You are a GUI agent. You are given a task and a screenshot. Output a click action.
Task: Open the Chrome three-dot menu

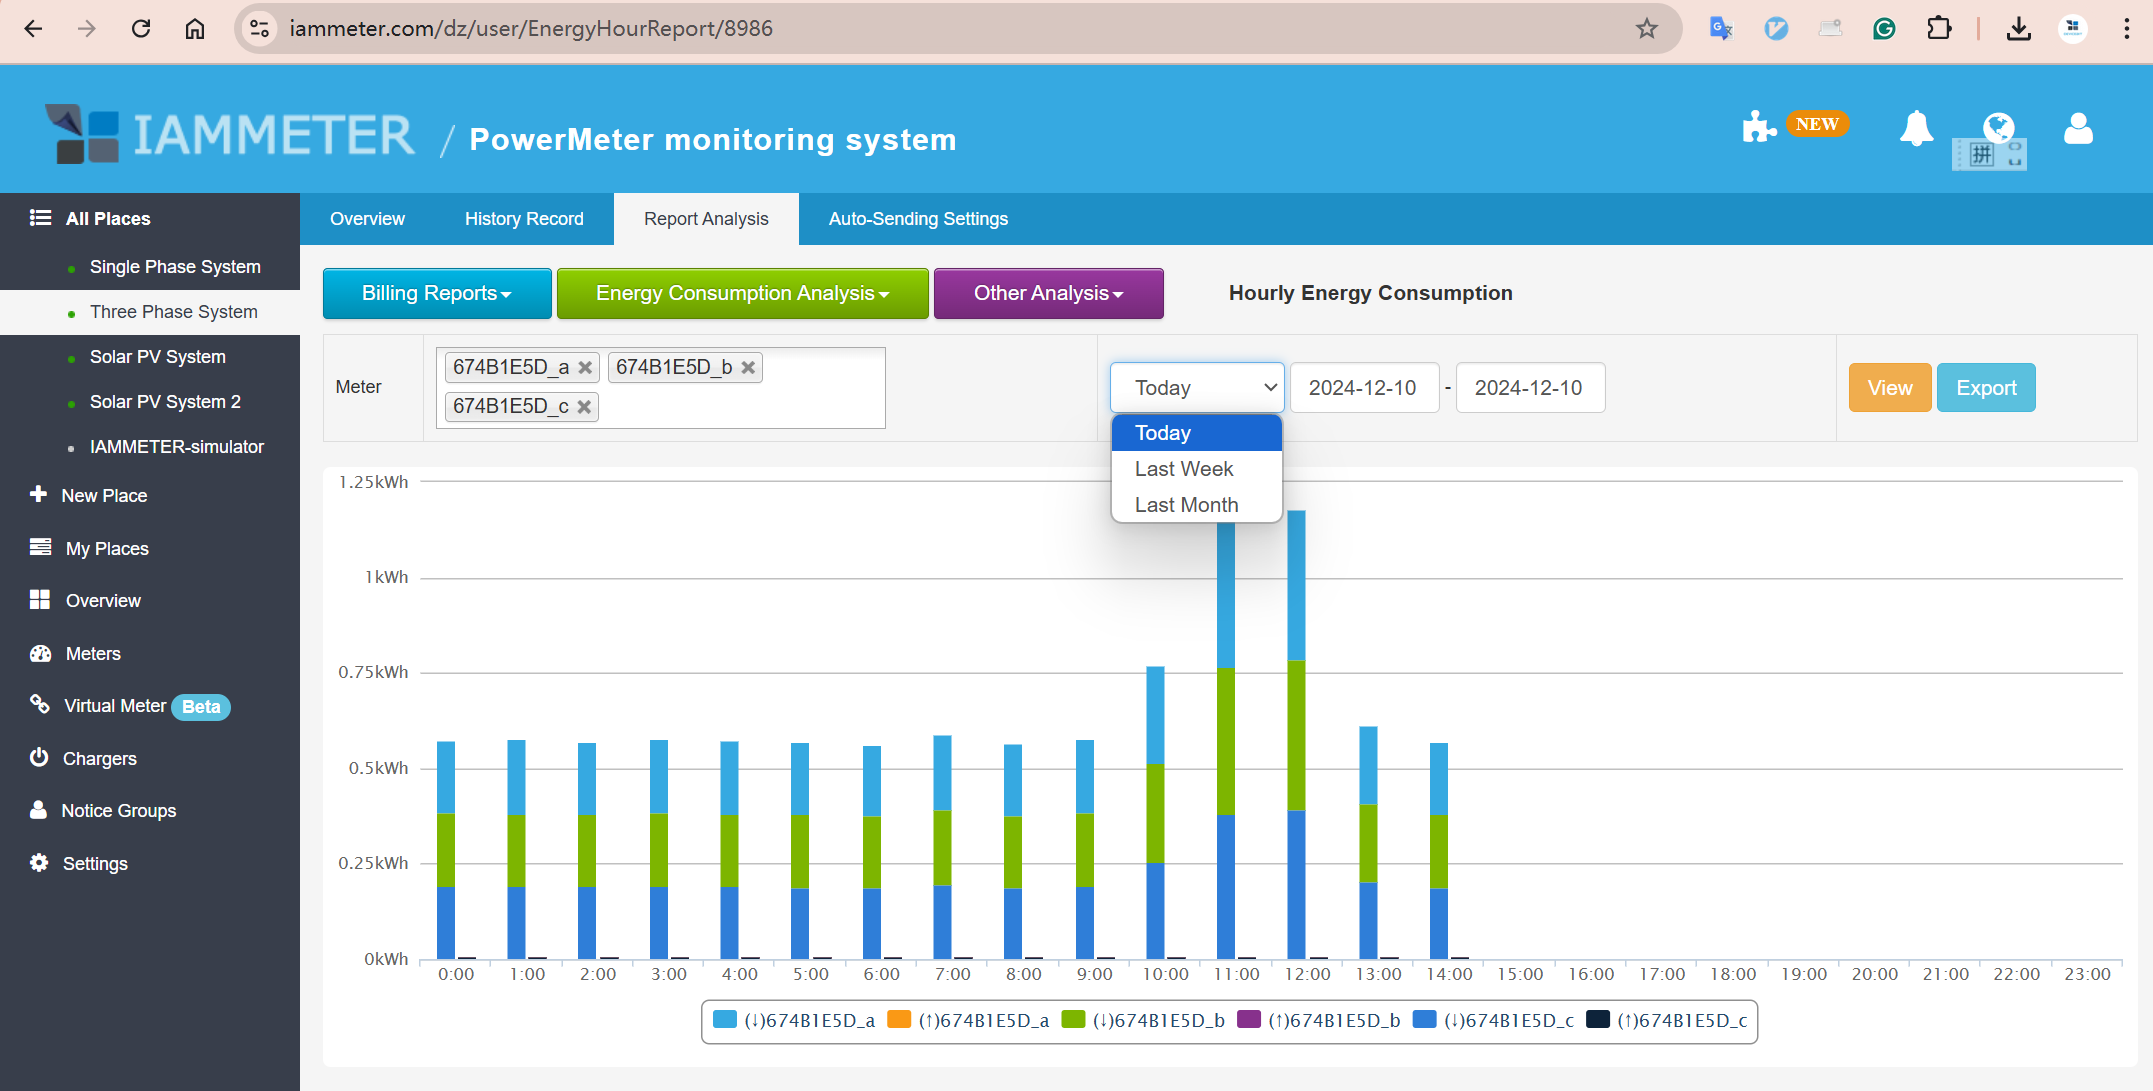pos(2126,28)
